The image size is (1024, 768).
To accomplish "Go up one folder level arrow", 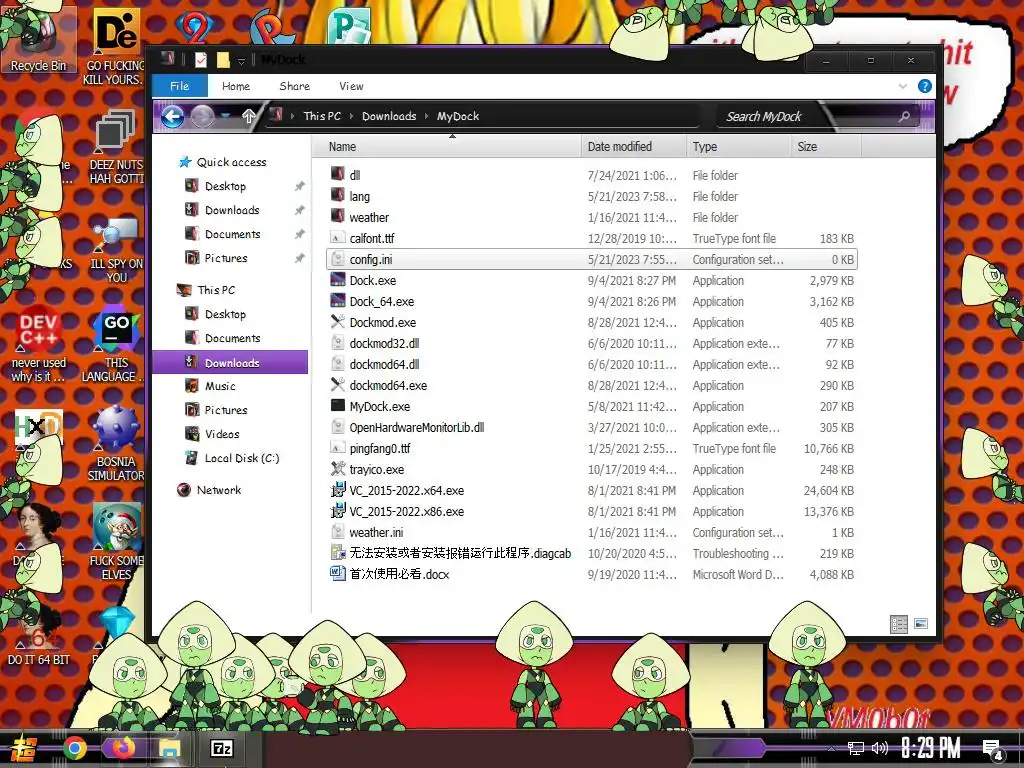I will pyautogui.click(x=248, y=117).
